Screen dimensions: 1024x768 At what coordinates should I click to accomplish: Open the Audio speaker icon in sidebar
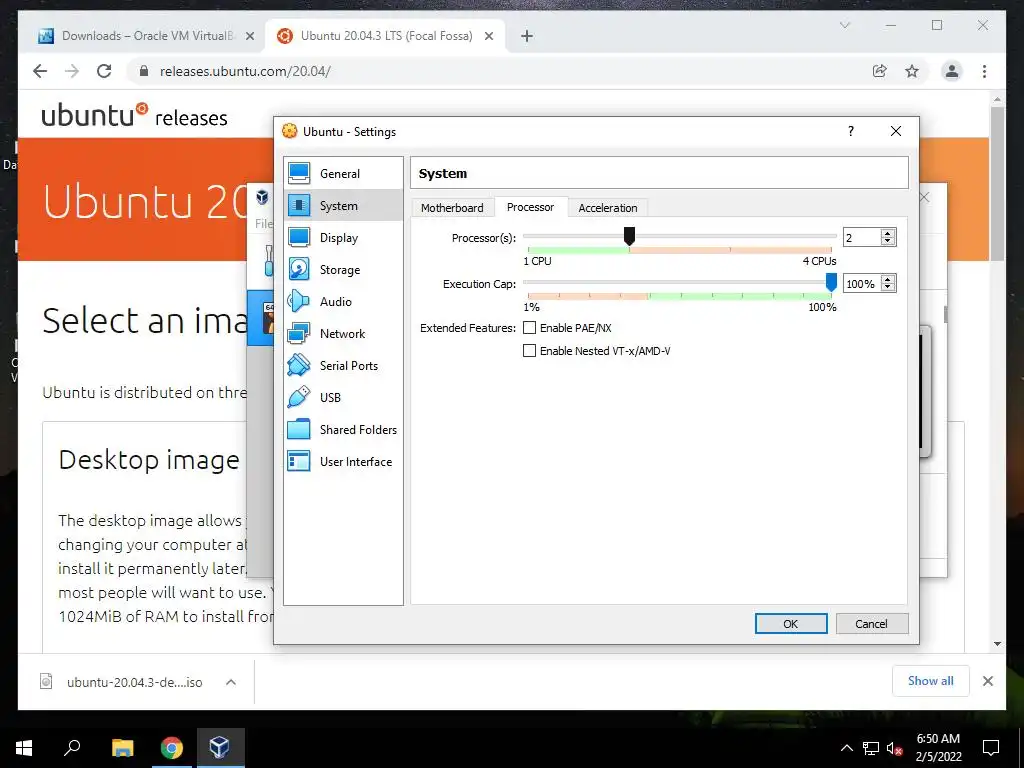click(299, 301)
